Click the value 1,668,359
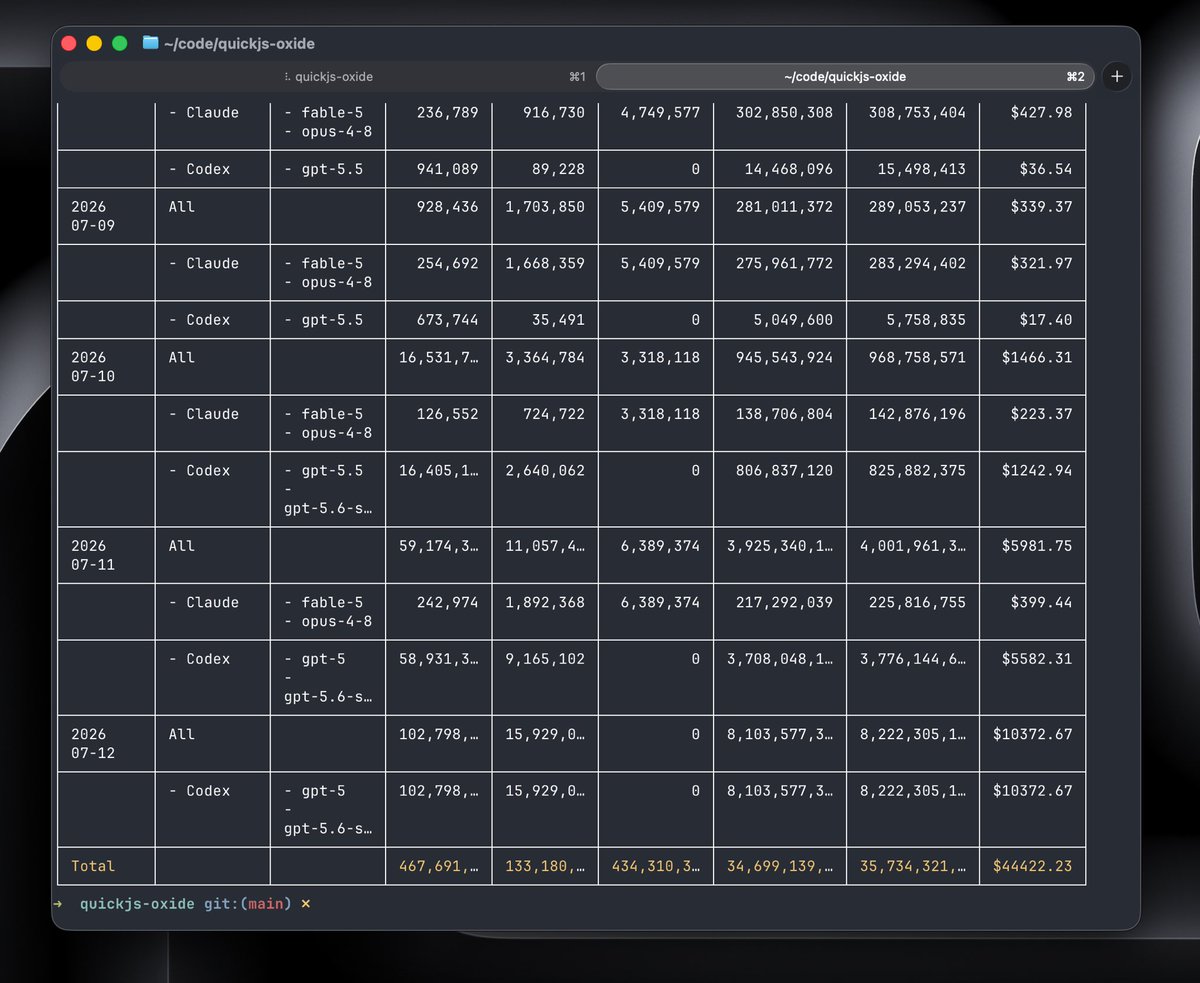The width and height of the screenshot is (1200, 983). point(545,263)
